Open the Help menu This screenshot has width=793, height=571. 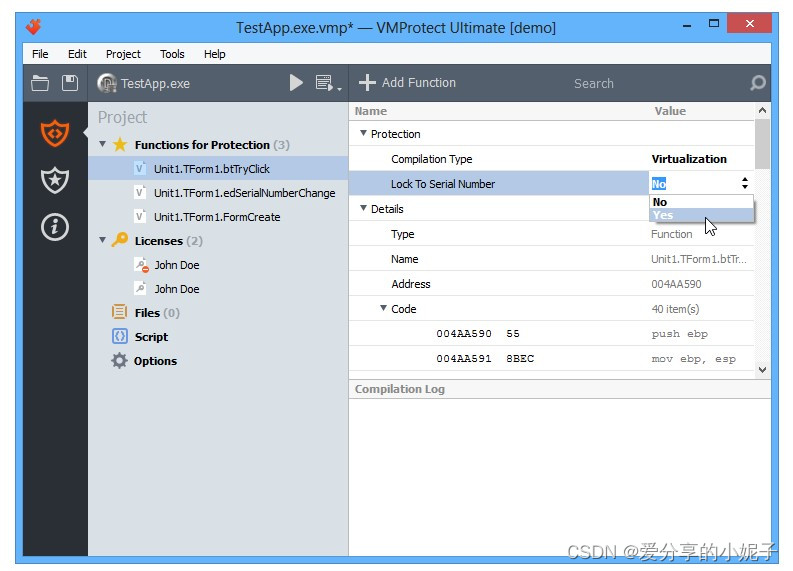214,54
